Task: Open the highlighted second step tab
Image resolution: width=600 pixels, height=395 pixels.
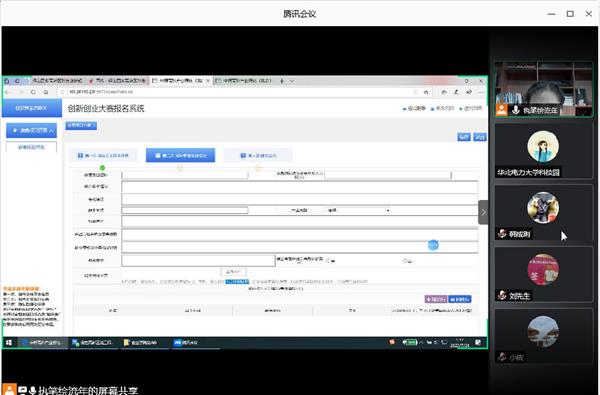Action: [x=180, y=155]
